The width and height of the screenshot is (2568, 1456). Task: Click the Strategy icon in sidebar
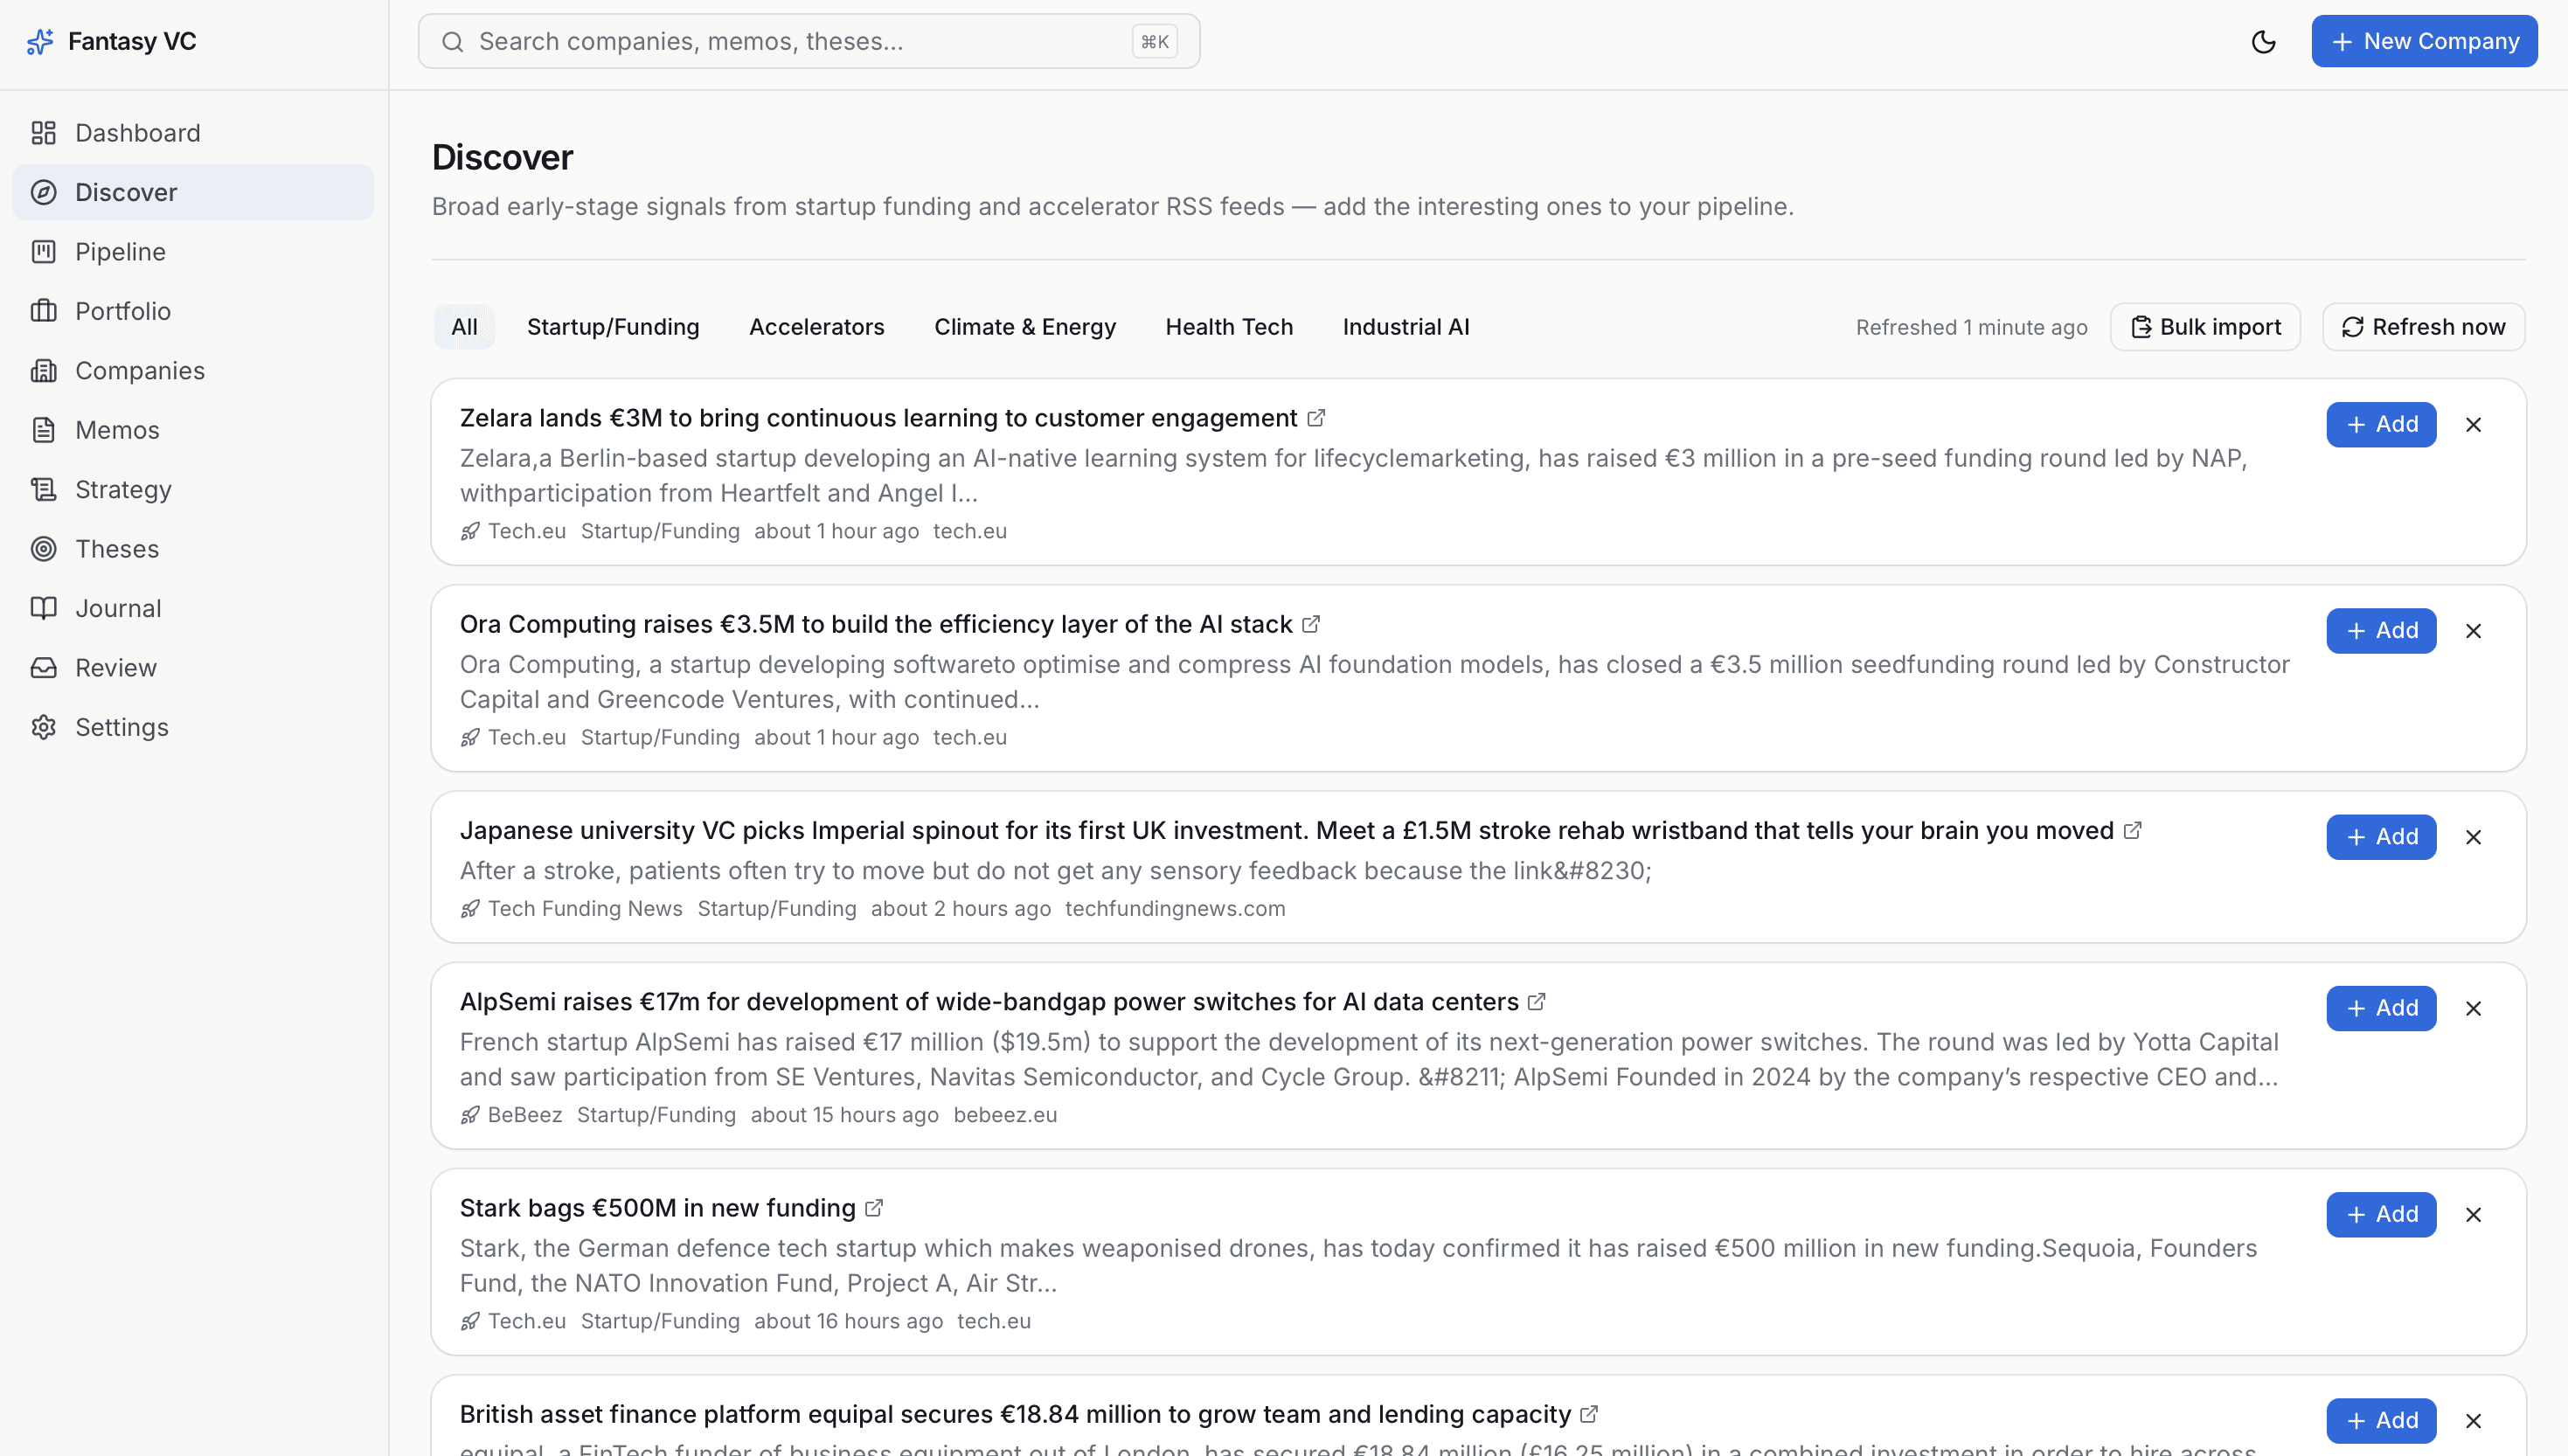coord(43,490)
